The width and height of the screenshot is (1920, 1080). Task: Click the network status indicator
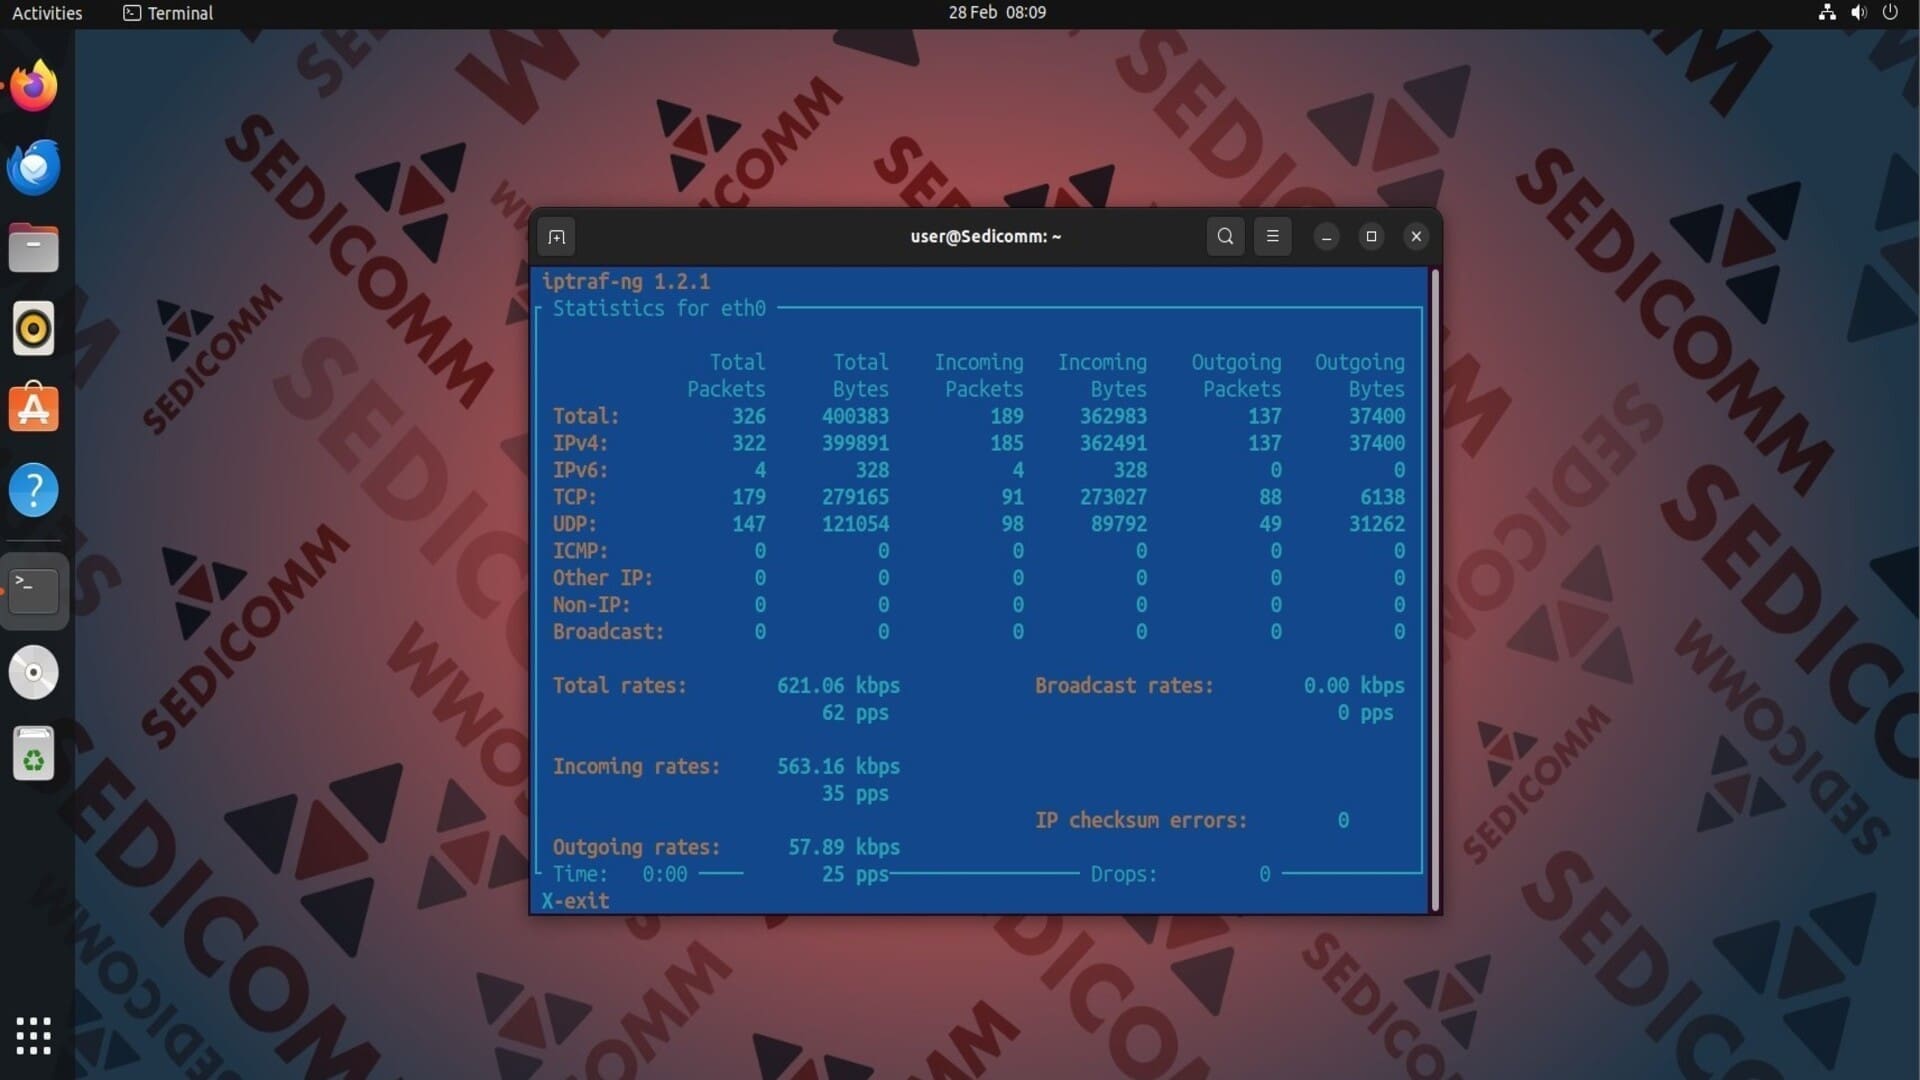pyautogui.click(x=1827, y=13)
